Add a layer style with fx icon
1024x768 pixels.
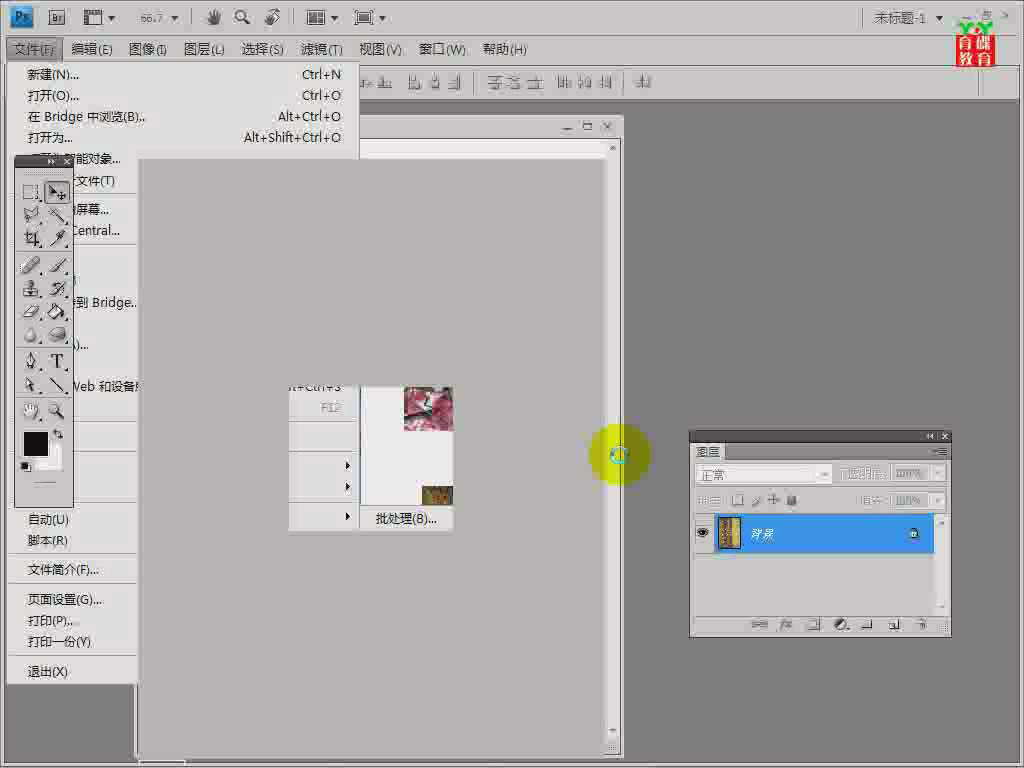785,625
